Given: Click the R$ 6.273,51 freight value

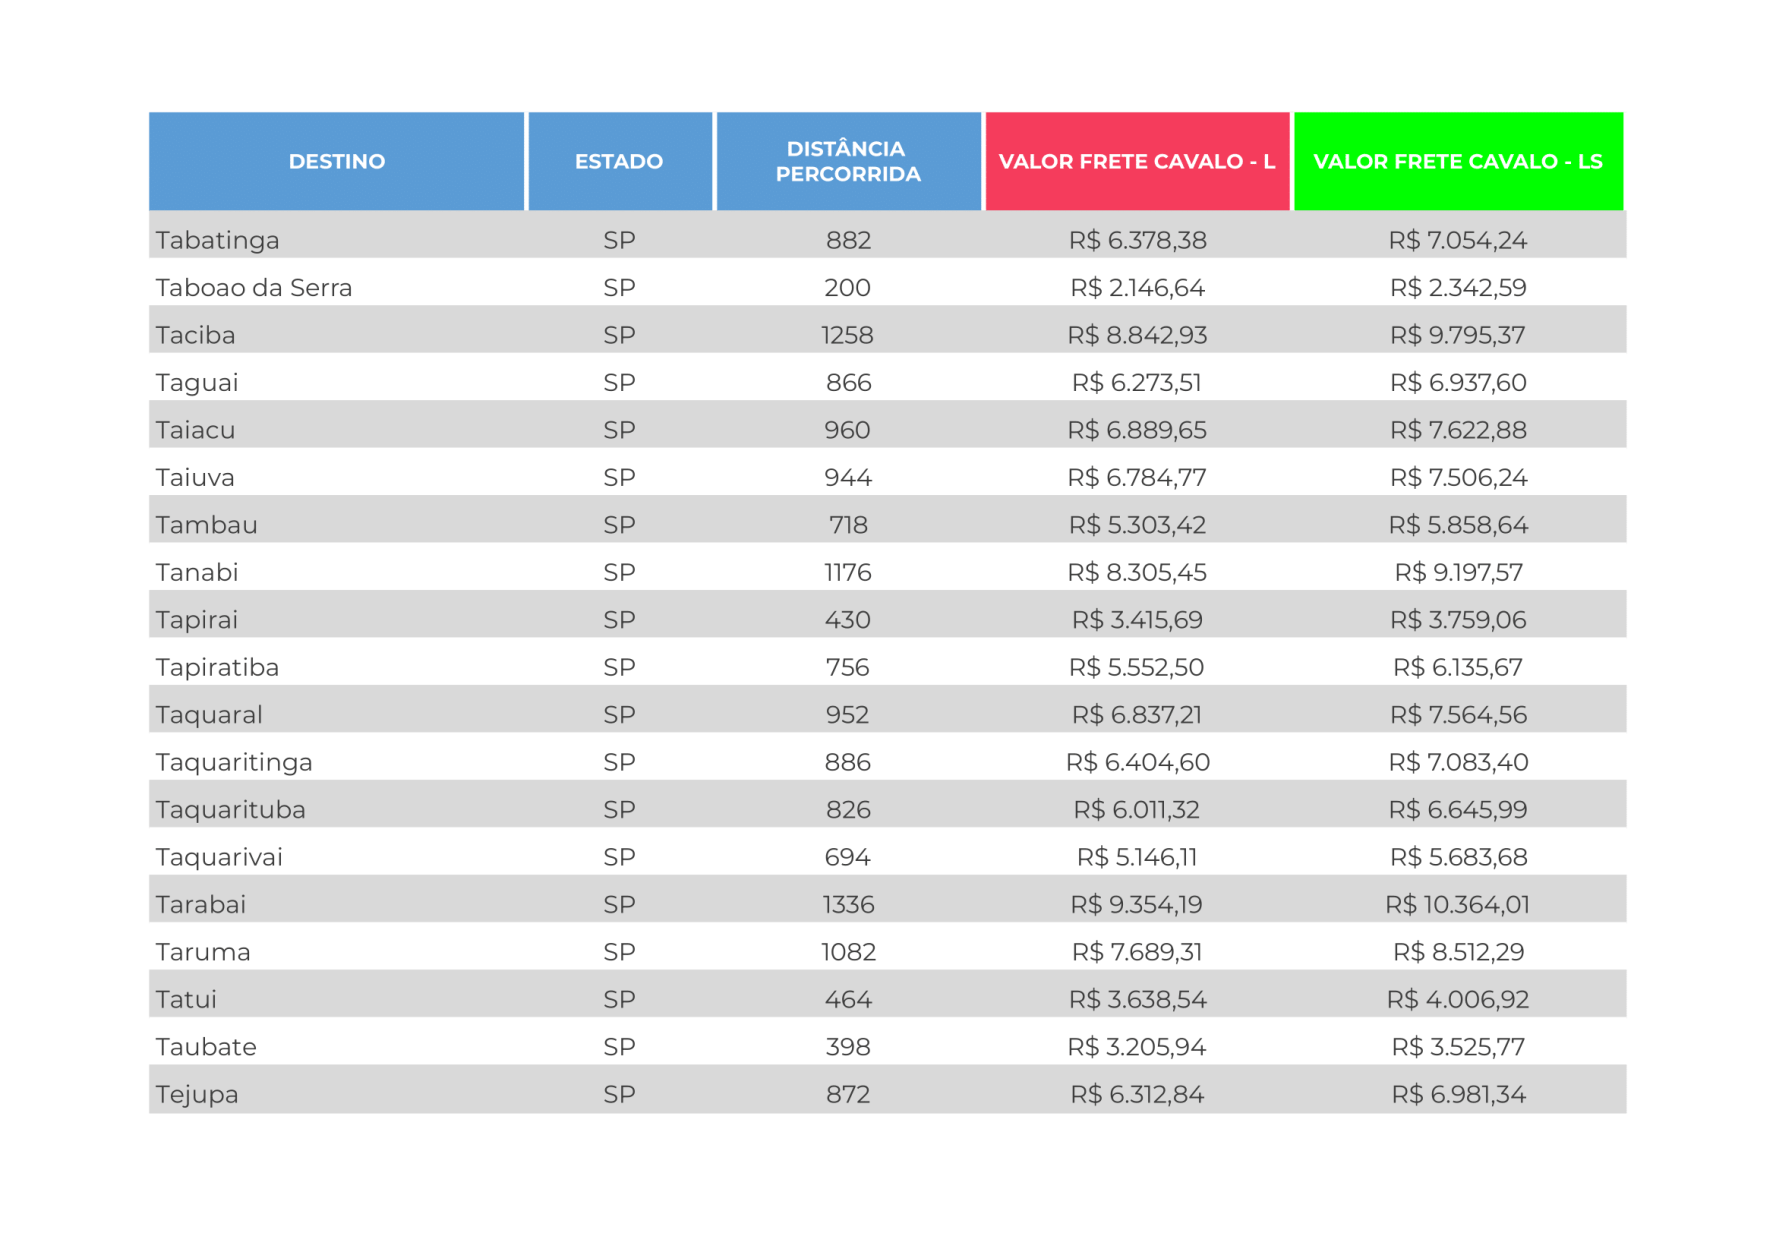Looking at the screenshot, I should [1136, 383].
